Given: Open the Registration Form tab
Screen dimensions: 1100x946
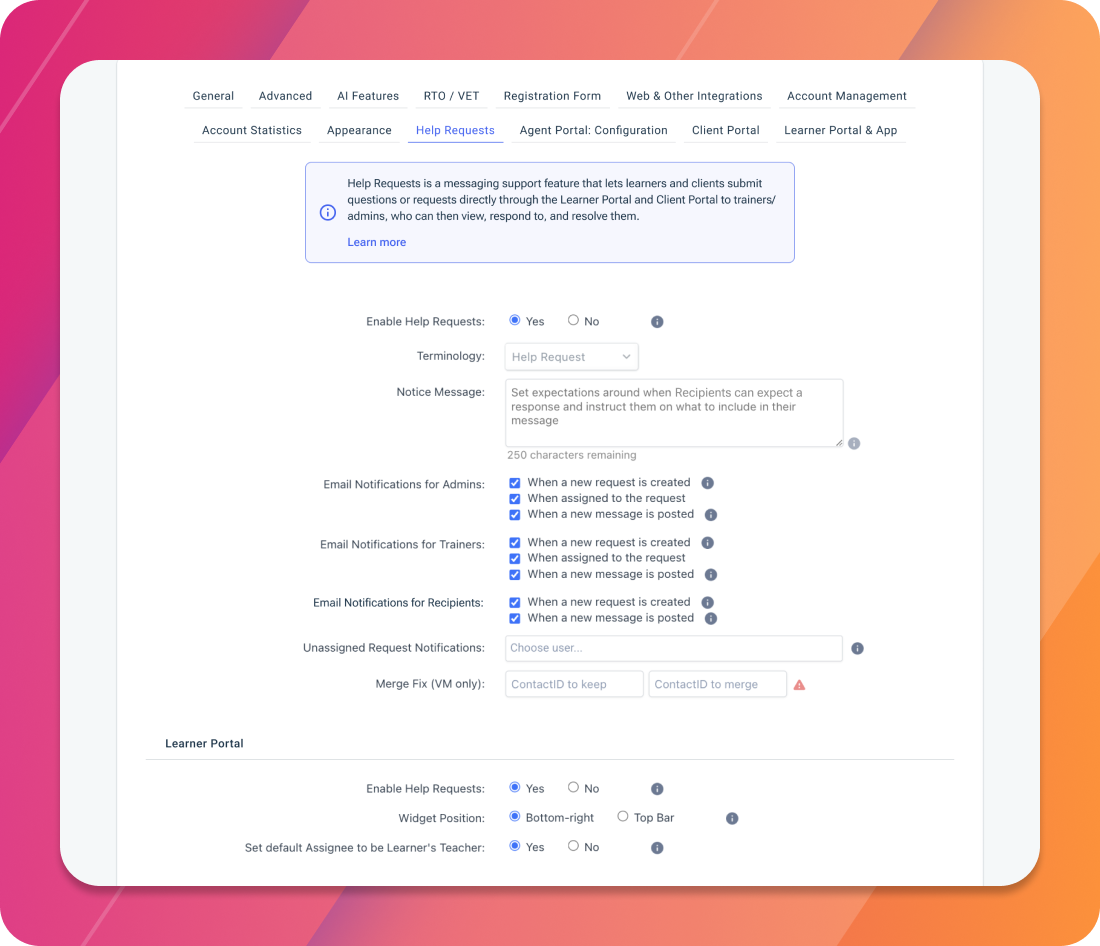Looking at the screenshot, I should [552, 96].
